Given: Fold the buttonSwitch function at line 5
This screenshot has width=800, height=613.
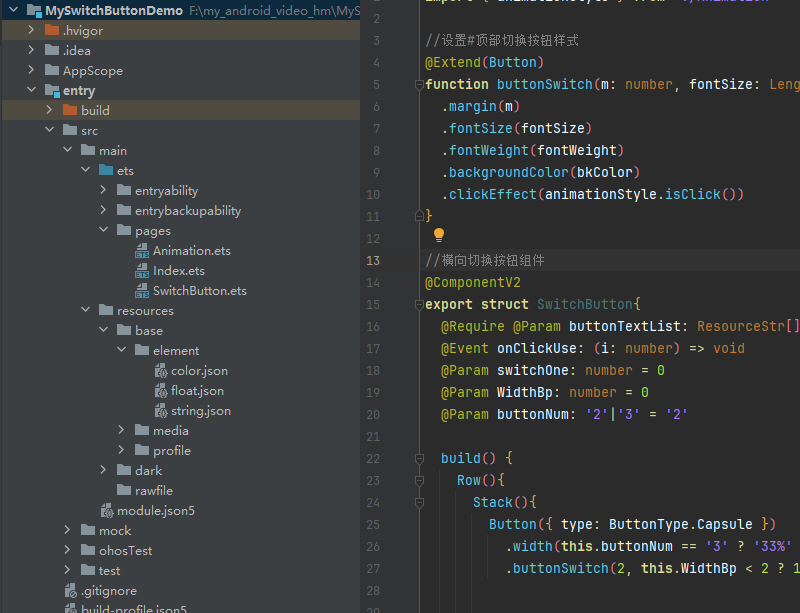Looking at the screenshot, I should [x=419, y=85].
